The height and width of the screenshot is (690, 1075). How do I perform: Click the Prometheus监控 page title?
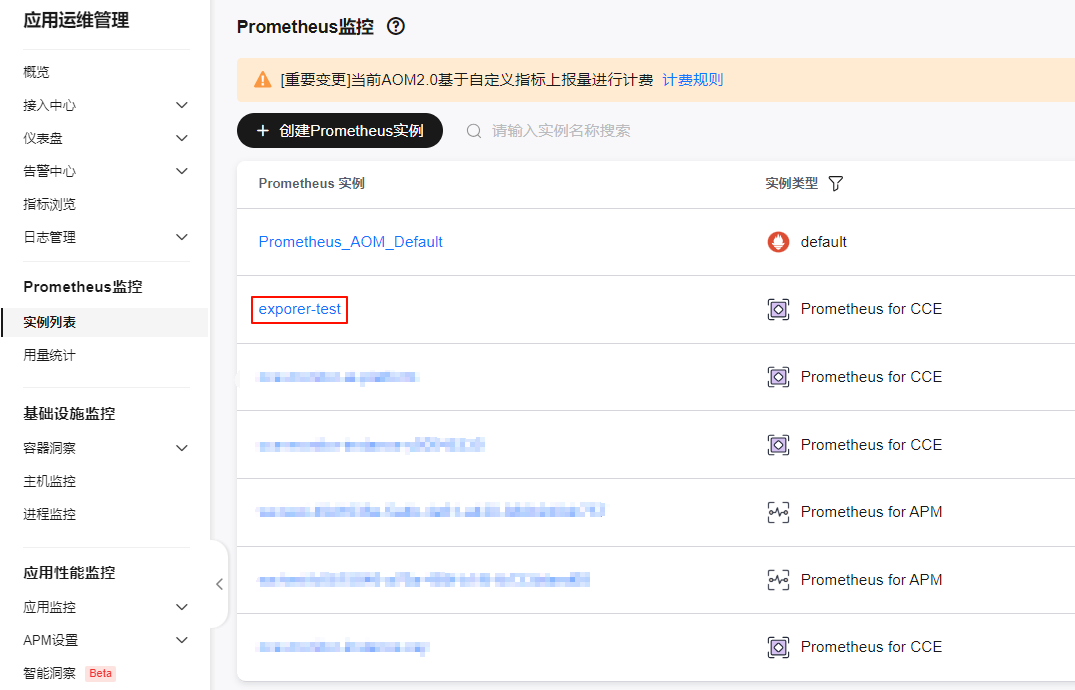click(x=305, y=27)
